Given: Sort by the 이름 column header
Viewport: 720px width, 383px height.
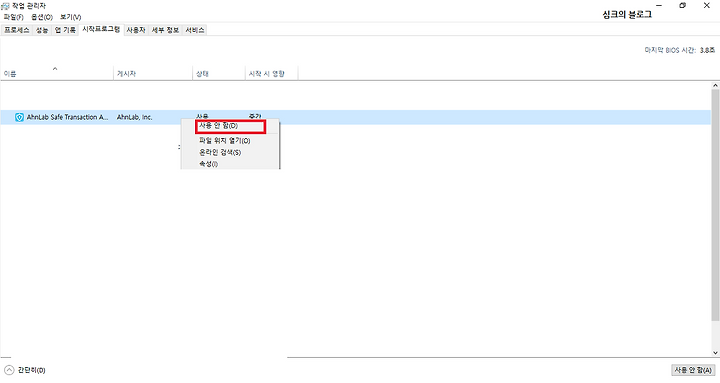Looking at the screenshot, I should click(x=56, y=73).
